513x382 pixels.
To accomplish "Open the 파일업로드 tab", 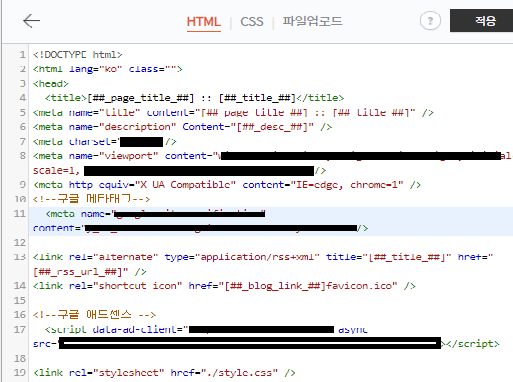I will (x=312, y=21).
